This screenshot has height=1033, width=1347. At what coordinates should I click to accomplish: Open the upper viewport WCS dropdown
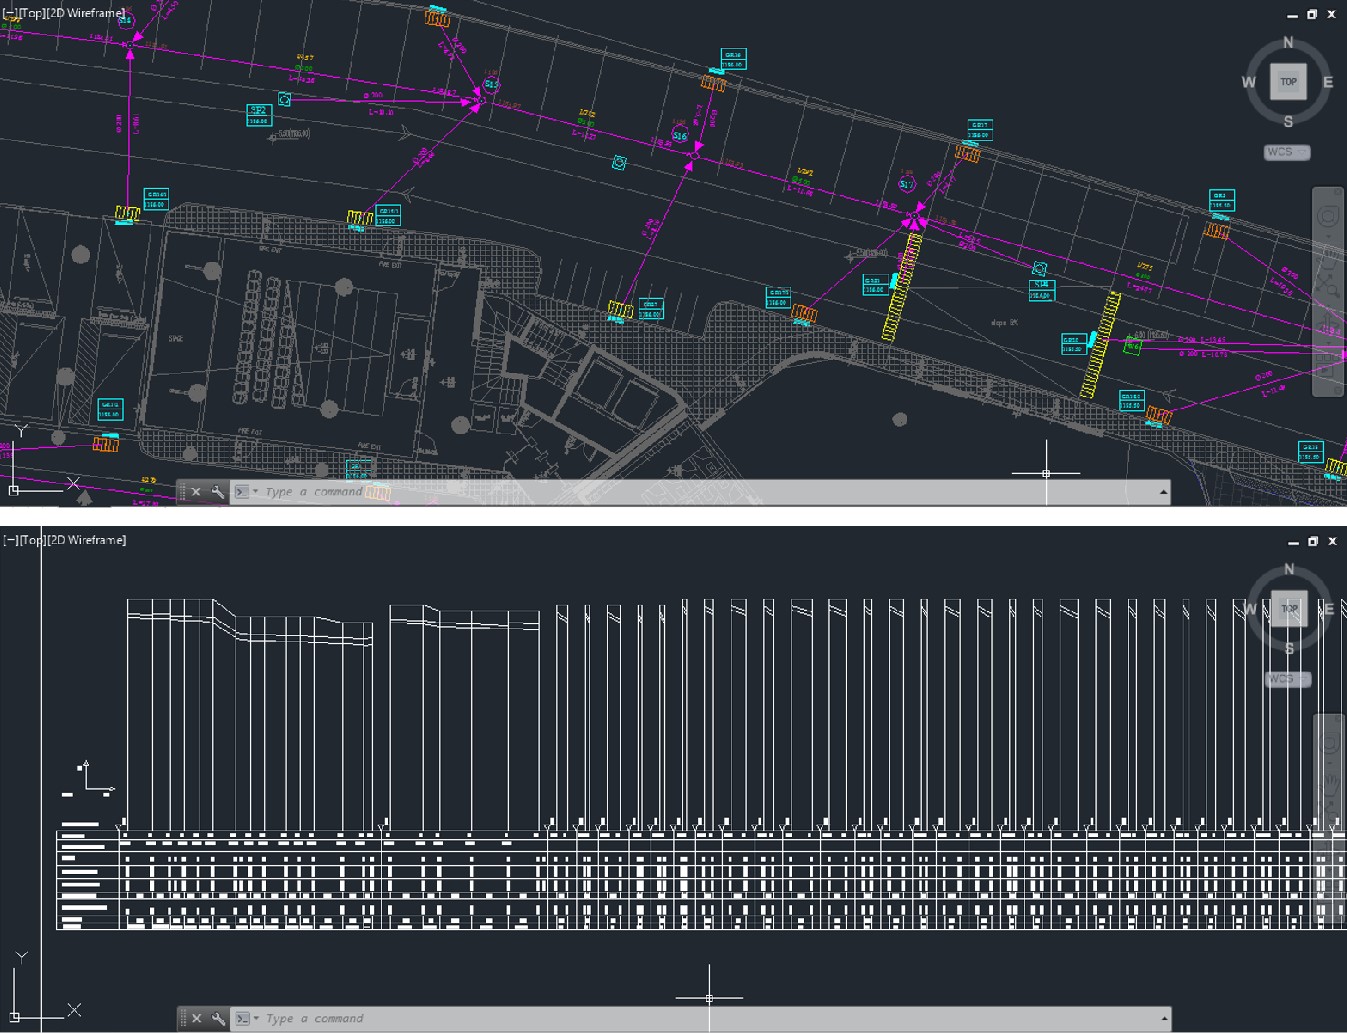pyautogui.click(x=1287, y=153)
